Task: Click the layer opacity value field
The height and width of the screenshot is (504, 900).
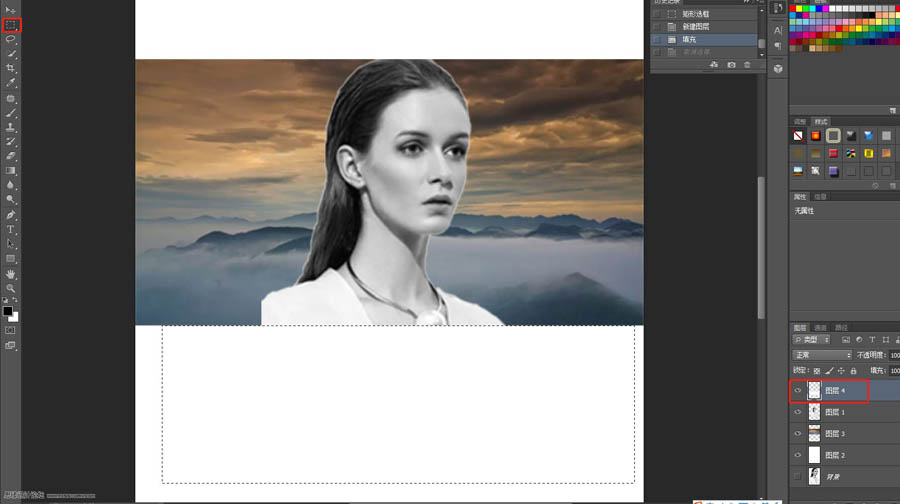Action: tap(894, 355)
